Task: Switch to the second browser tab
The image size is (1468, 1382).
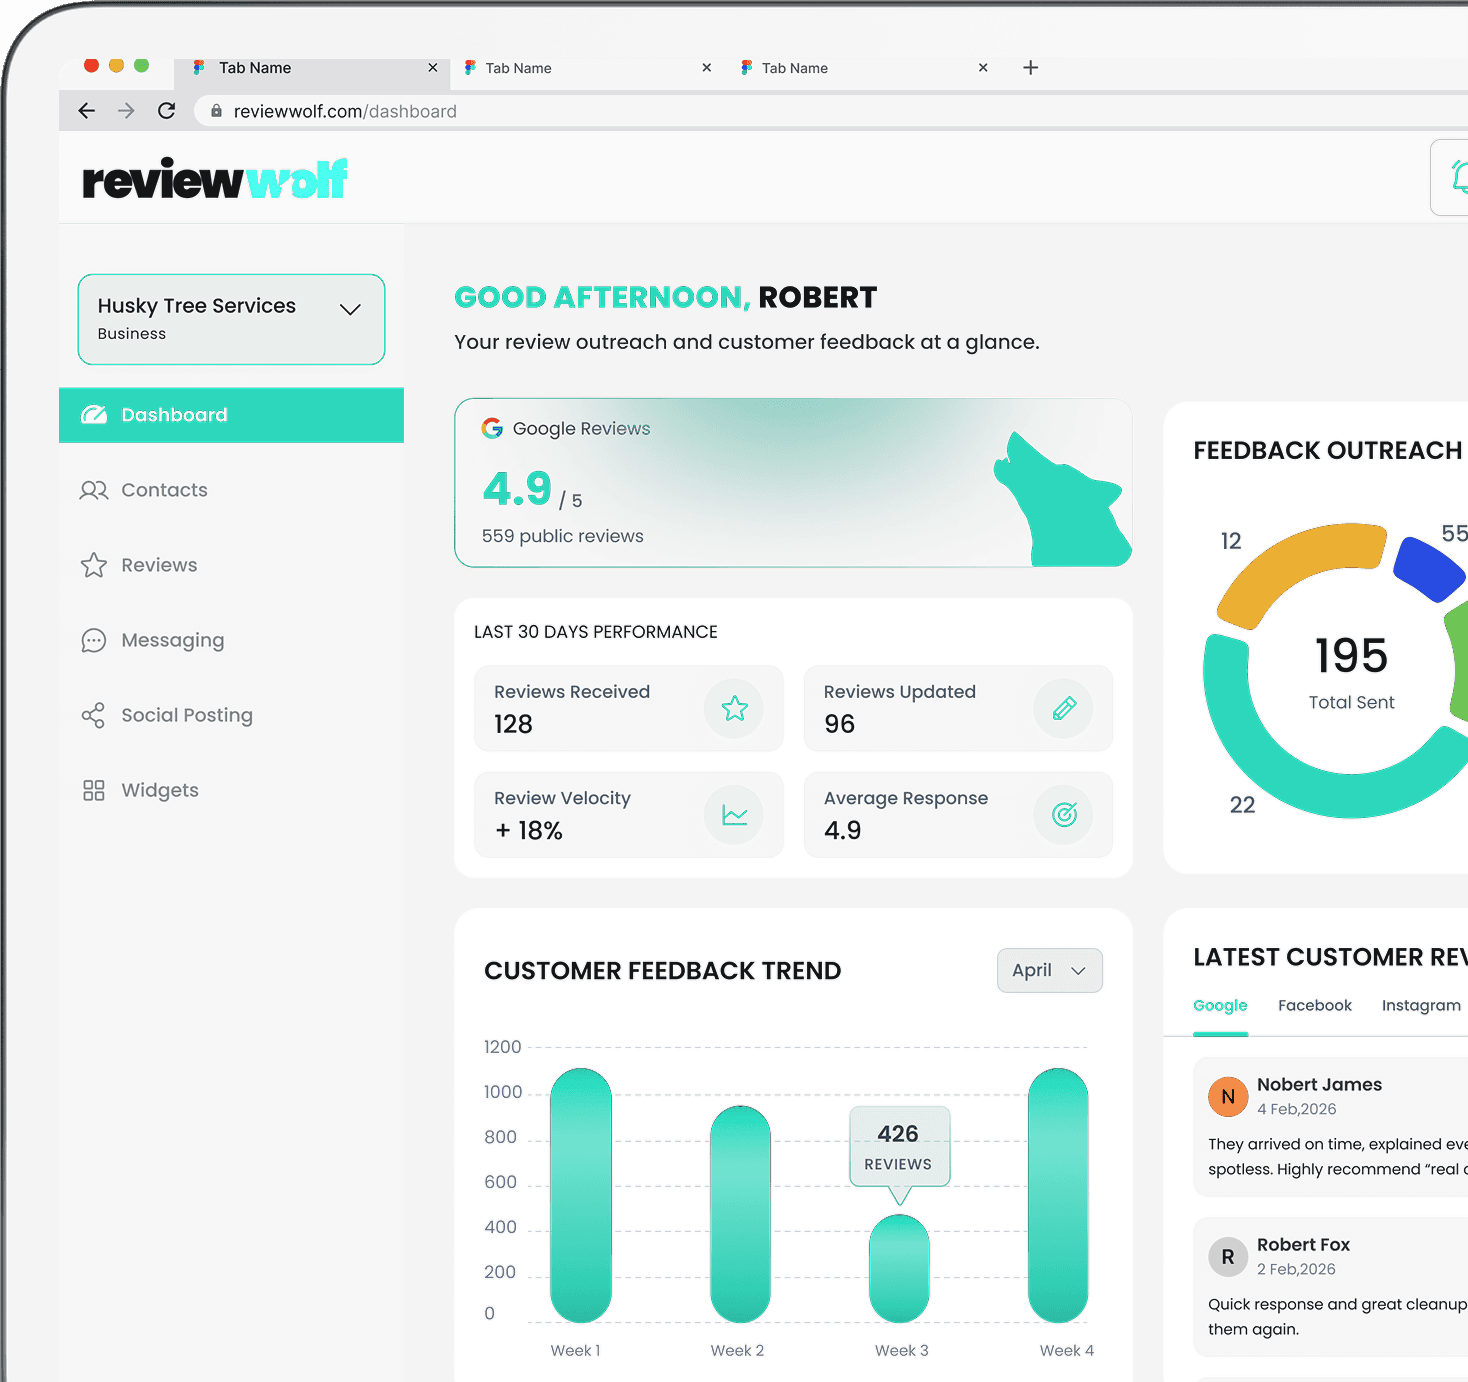Action: (x=587, y=68)
